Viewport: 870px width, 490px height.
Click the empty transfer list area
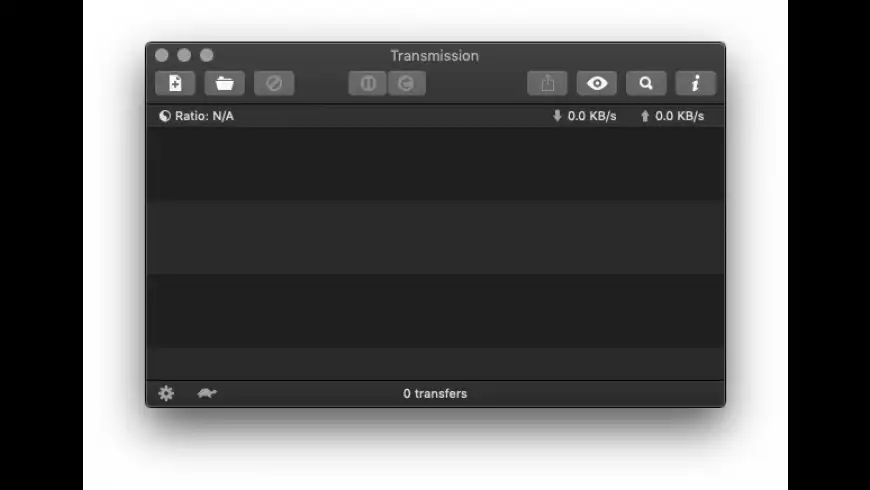[x=436, y=254]
